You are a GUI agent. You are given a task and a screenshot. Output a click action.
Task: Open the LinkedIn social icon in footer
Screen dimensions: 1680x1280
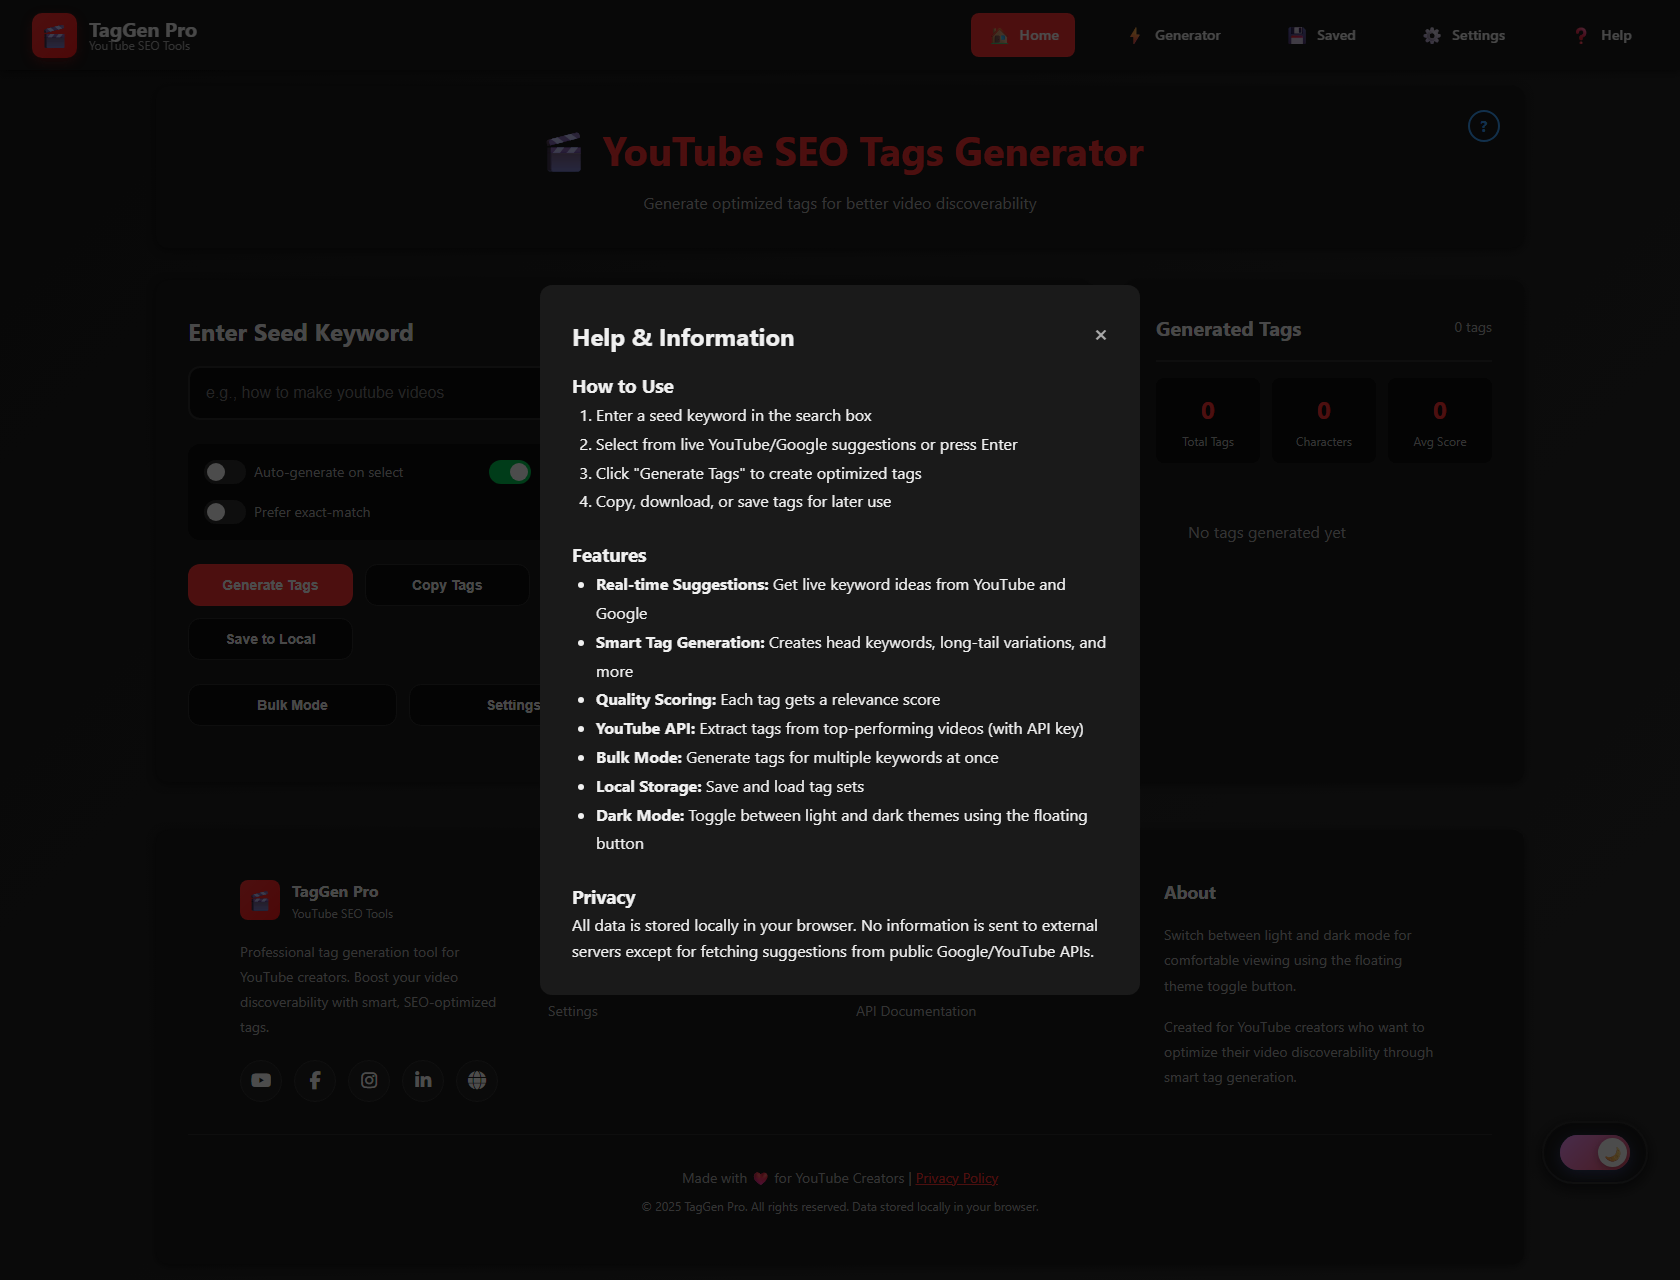(x=423, y=1080)
